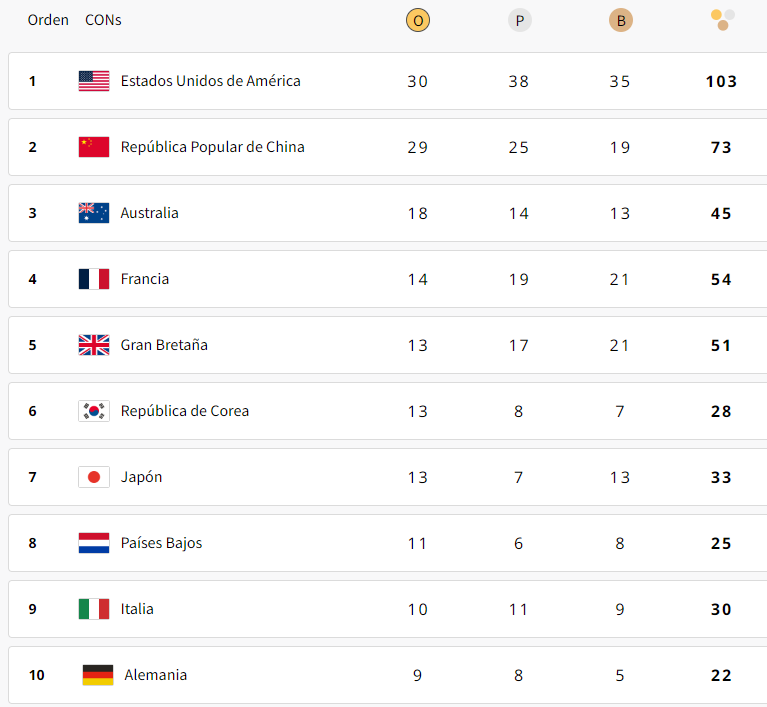The image size is (767, 707).
Task: Click the South Korea flag icon
Action: [94, 411]
